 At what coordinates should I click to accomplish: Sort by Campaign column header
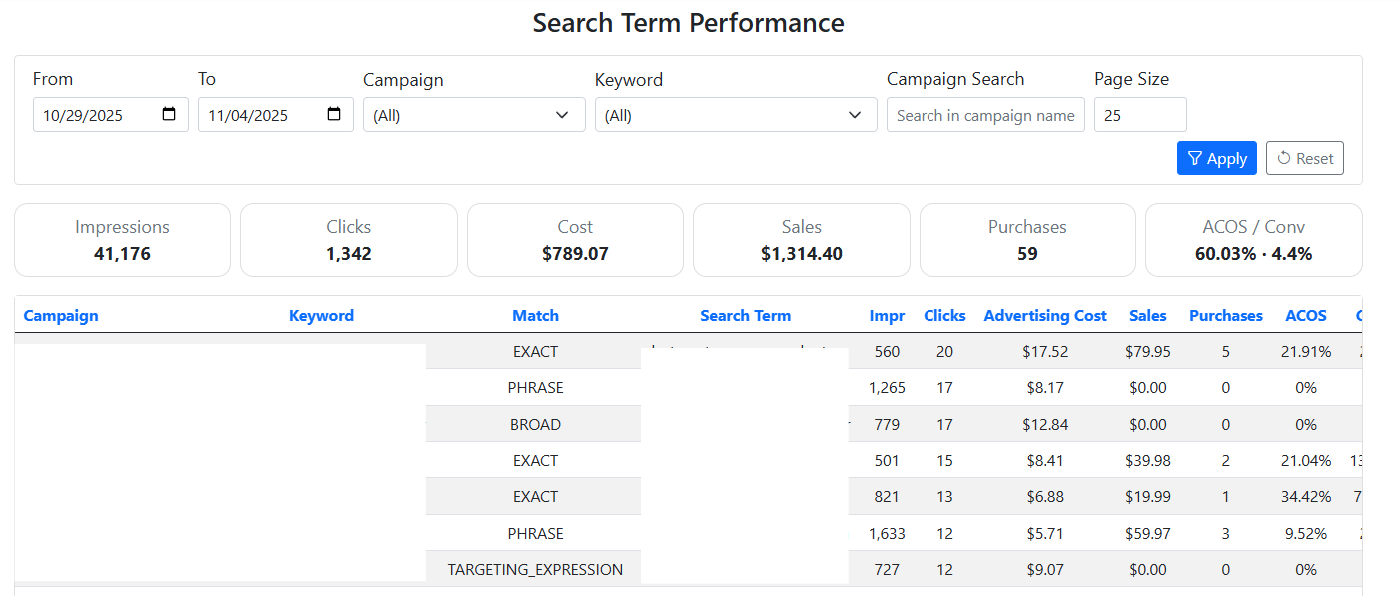[x=61, y=315]
